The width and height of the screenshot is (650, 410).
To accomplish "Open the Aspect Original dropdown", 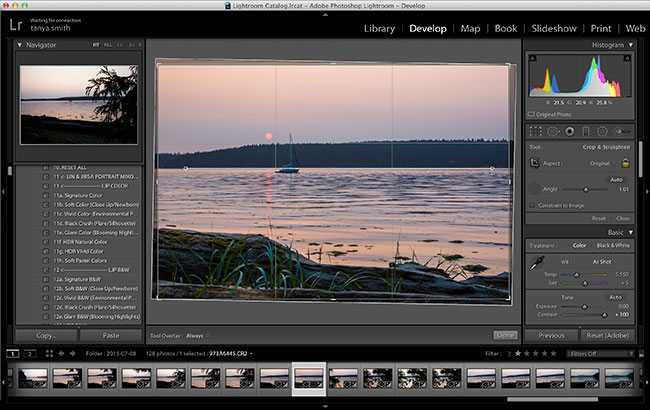I will pyautogui.click(x=602, y=163).
